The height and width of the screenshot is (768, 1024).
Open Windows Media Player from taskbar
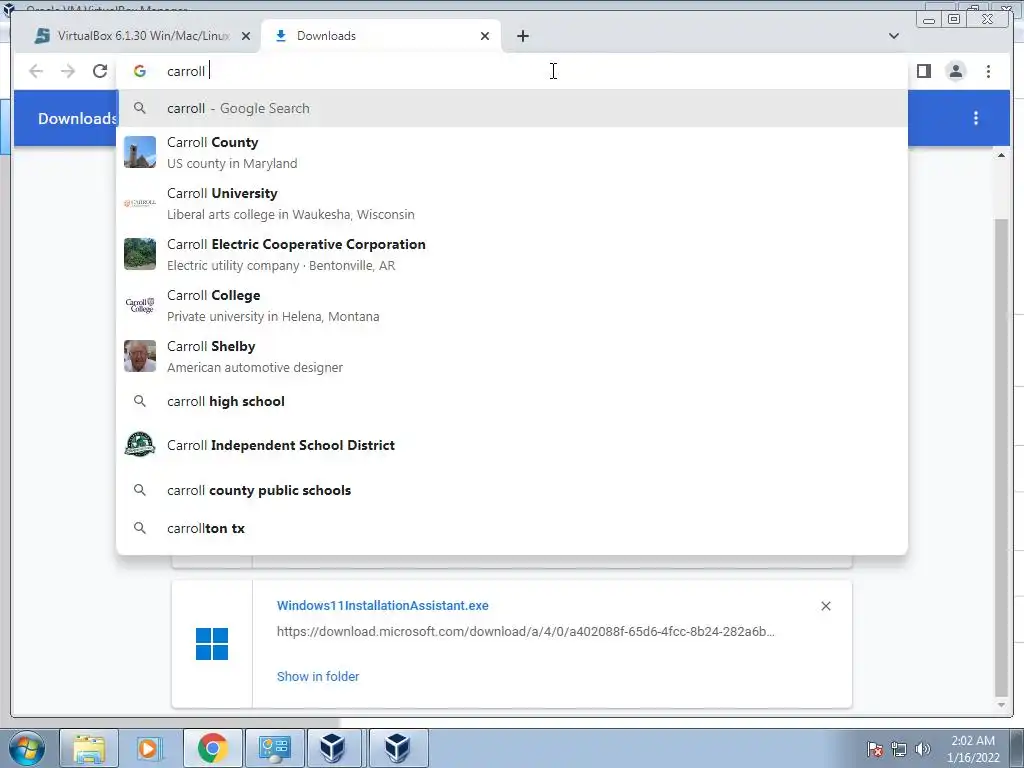(x=150, y=748)
